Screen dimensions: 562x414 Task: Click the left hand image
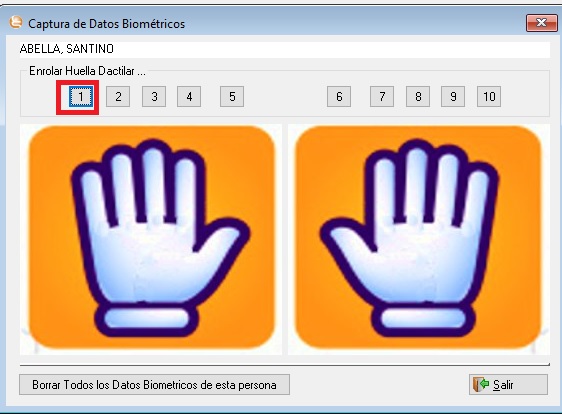pos(151,239)
